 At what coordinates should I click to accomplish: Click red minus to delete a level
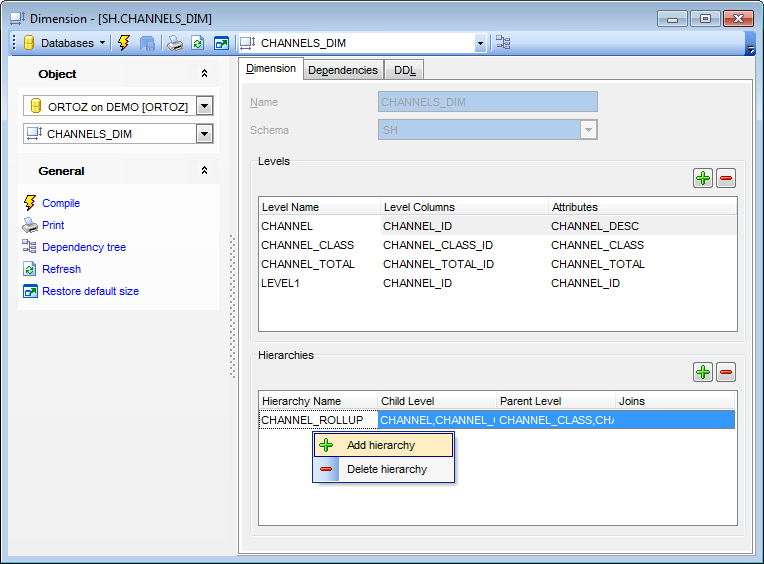[726, 178]
